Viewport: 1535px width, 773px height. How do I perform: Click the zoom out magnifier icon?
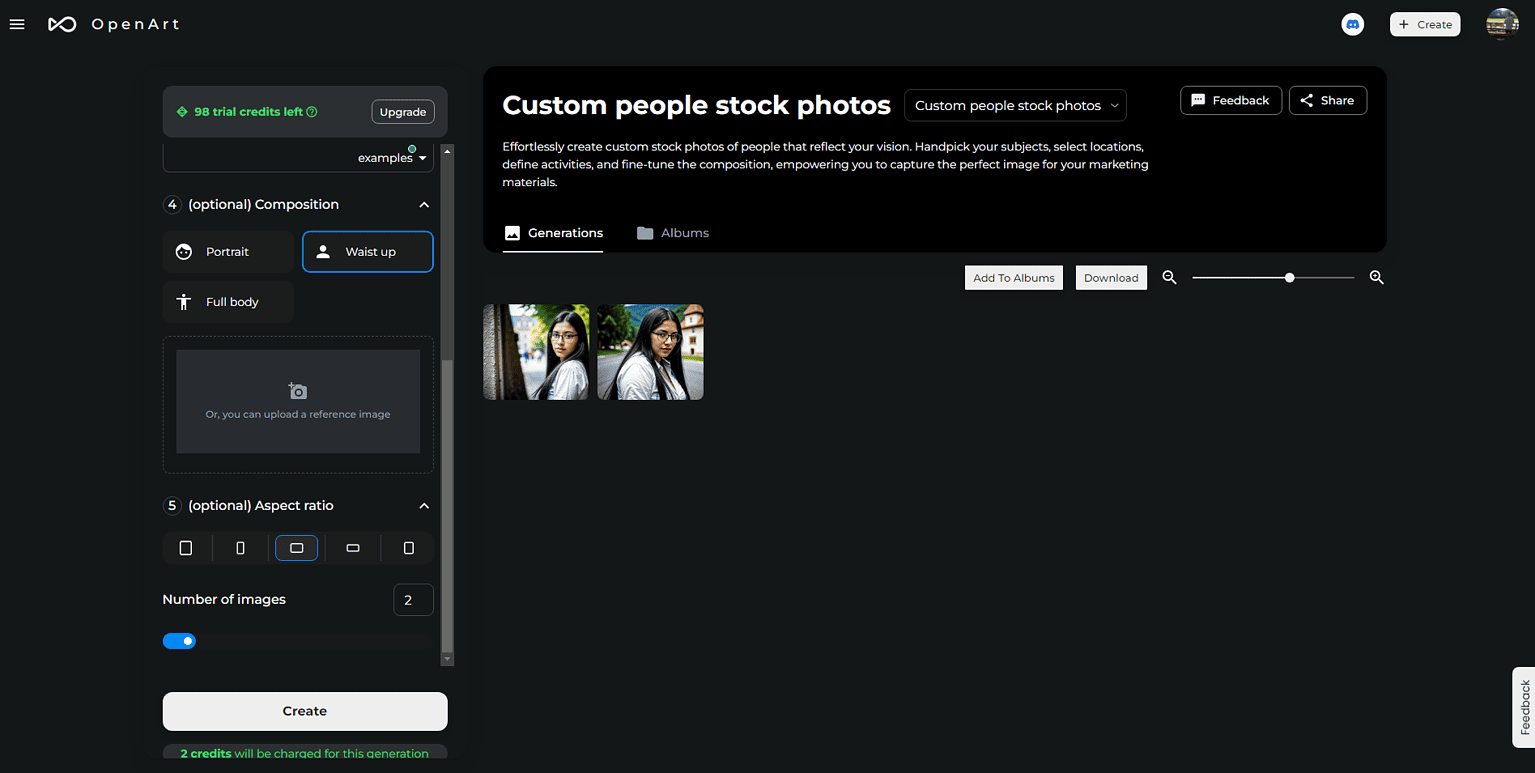[1169, 278]
